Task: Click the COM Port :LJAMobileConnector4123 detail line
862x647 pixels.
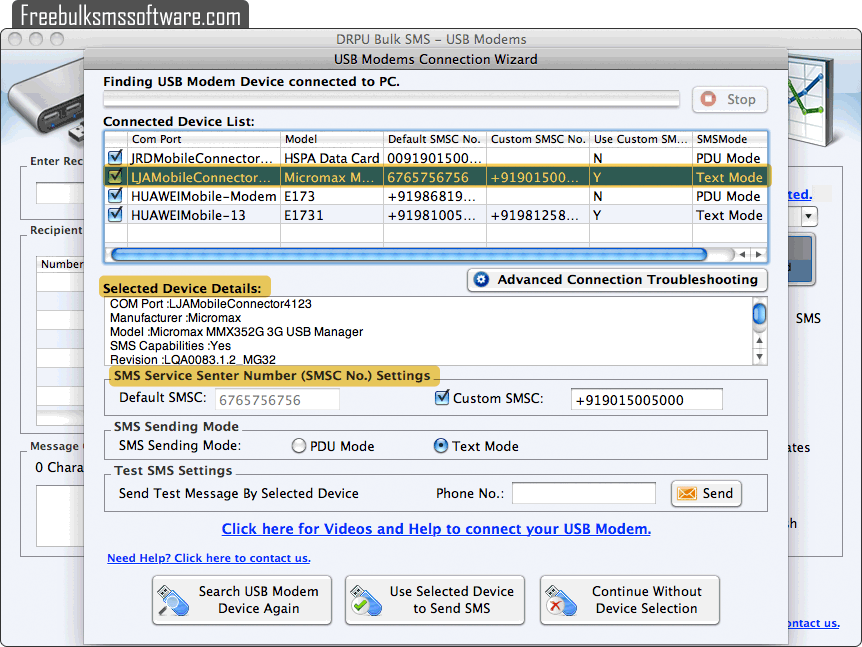Action: (211, 304)
